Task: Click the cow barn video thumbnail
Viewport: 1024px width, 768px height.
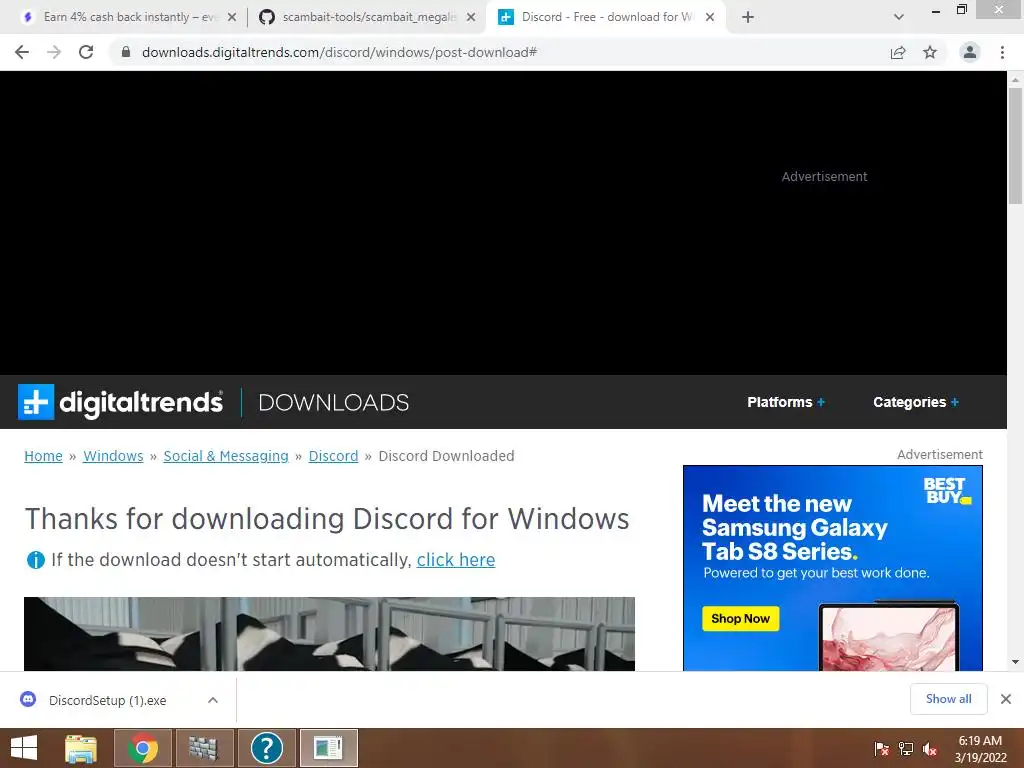Action: [329, 633]
